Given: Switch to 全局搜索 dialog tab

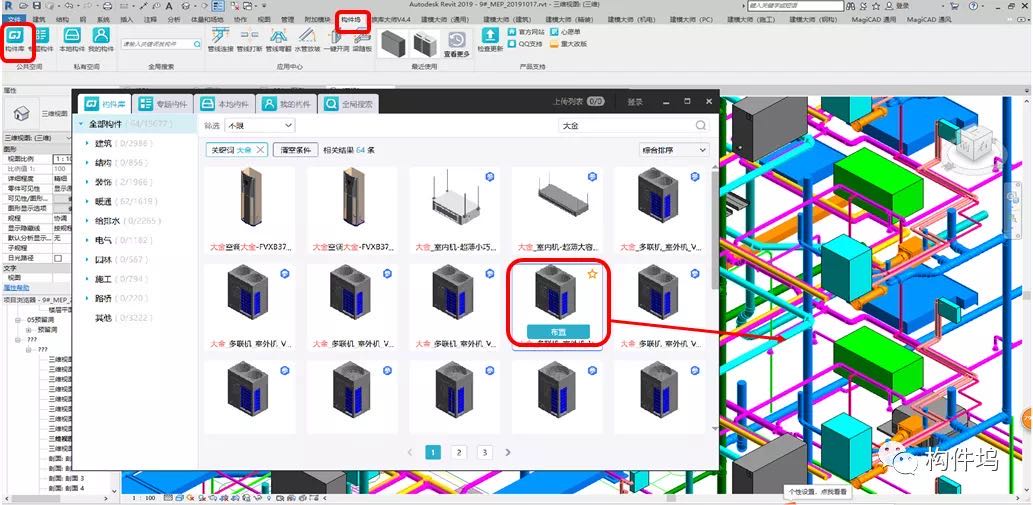Looking at the screenshot, I should (349, 104).
